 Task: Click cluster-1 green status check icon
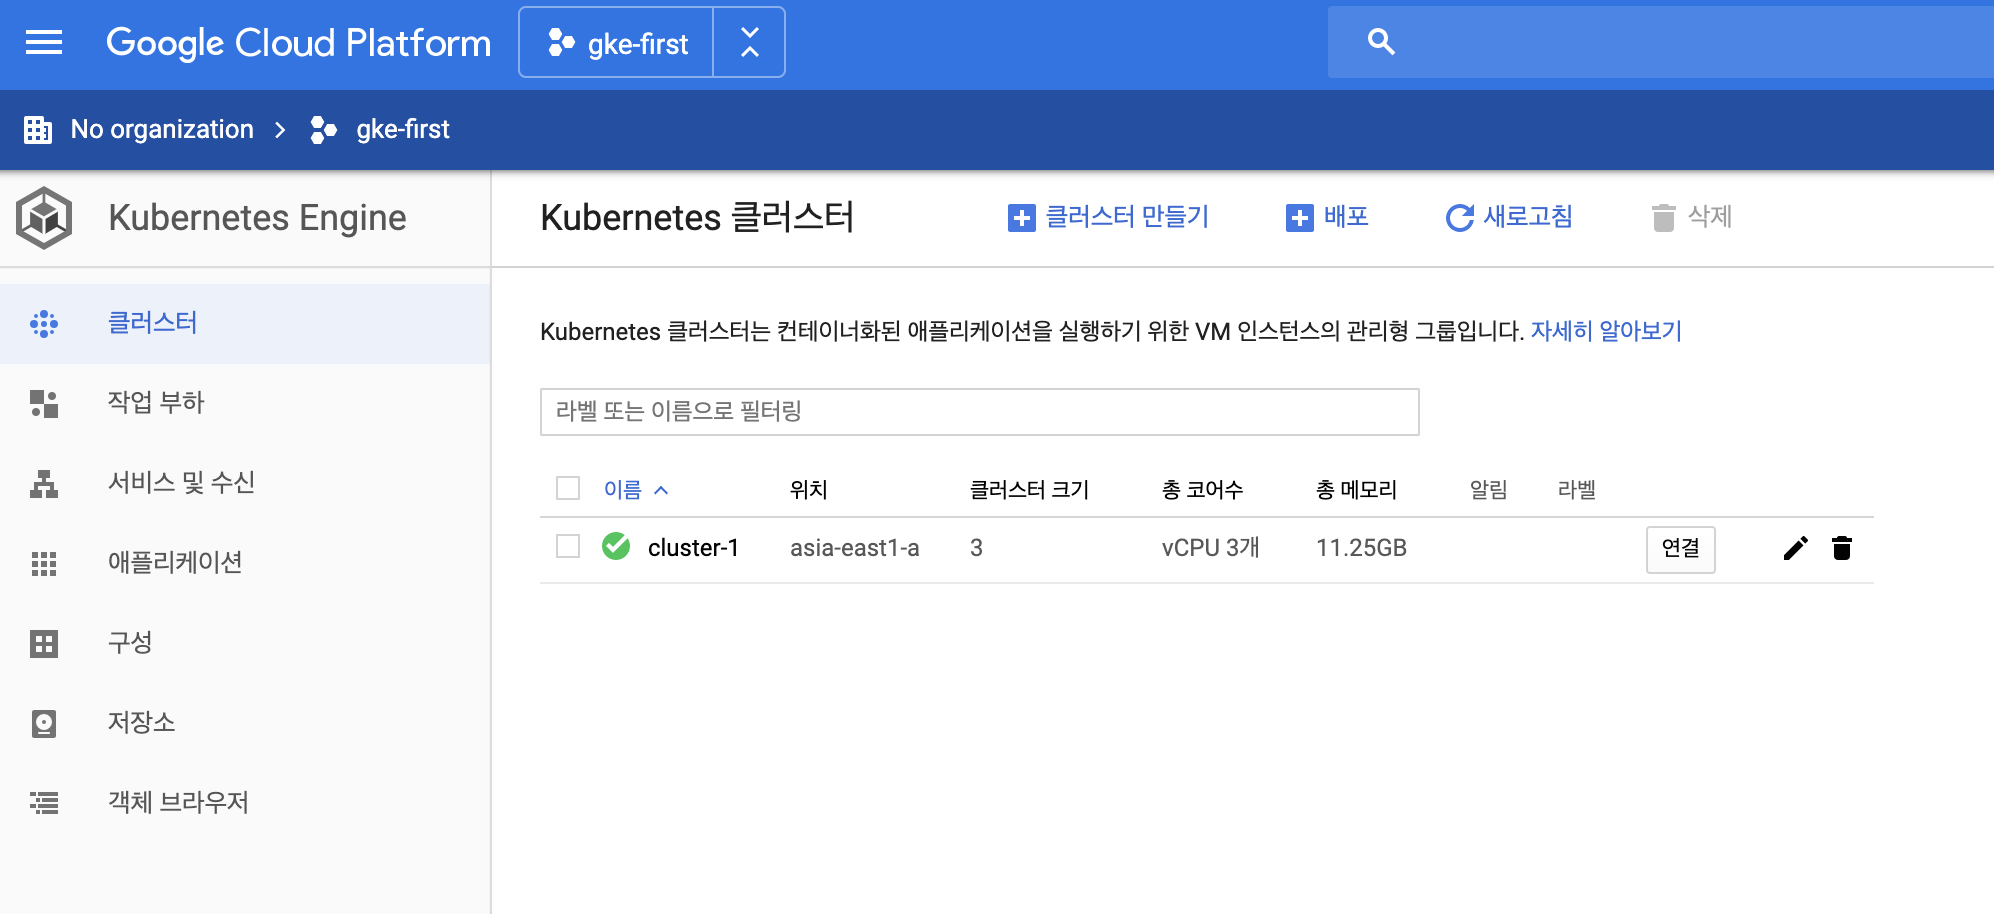tap(616, 546)
